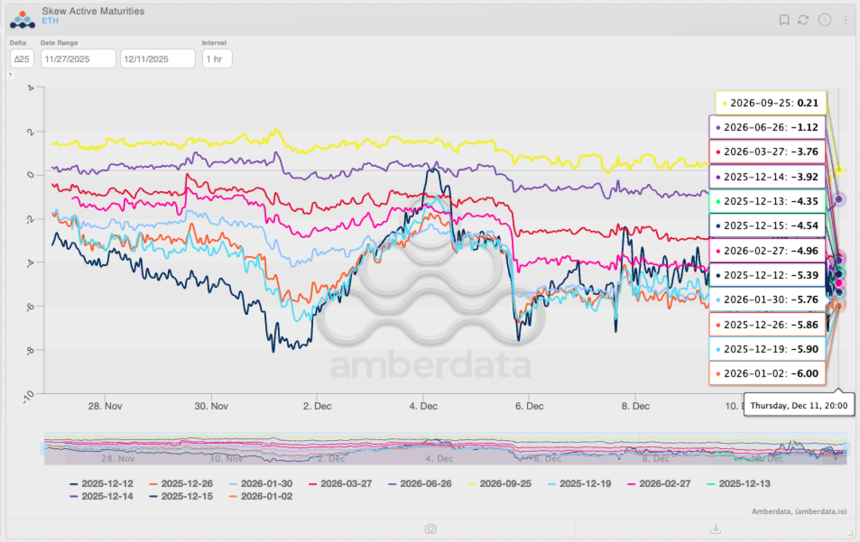Open the Delta Δ25 dropdown
The width and height of the screenshot is (860, 542).
(21, 59)
